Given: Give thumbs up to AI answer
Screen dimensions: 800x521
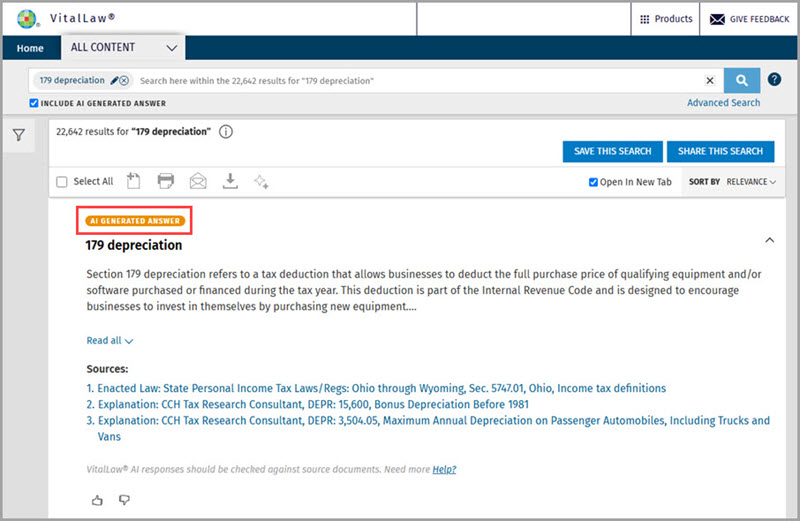Looking at the screenshot, I should [97, 500].
